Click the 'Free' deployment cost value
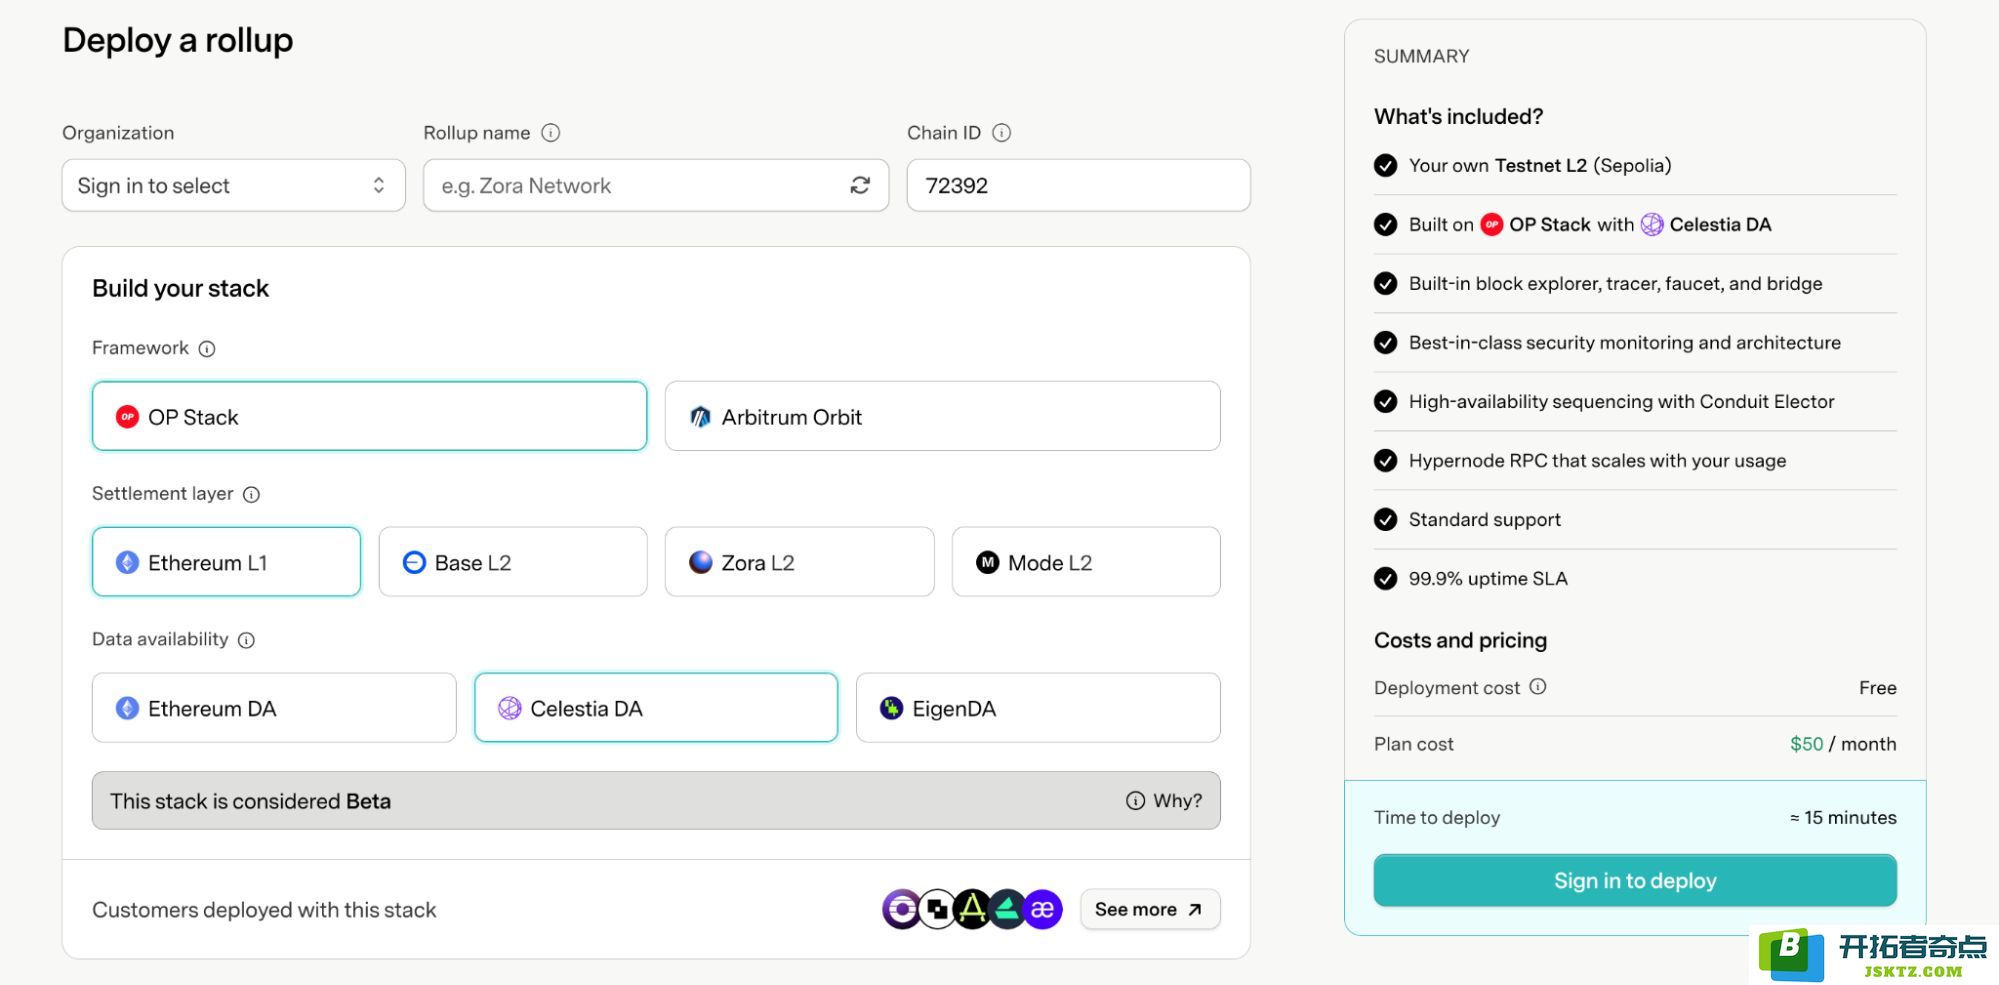The image size is (1999, 985). click(x=1877, y=688)
